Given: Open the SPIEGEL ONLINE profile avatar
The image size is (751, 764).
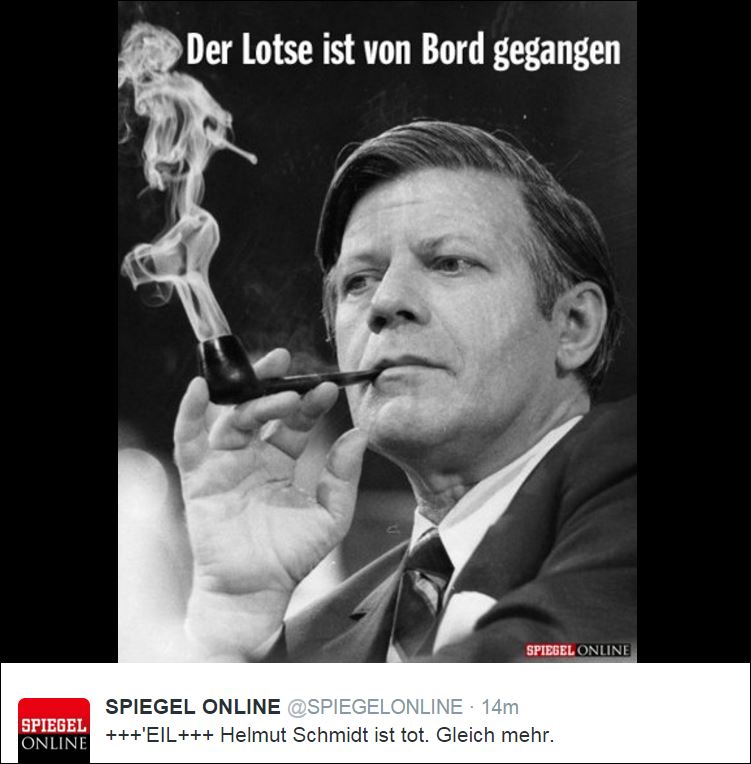Looking at the screenshot, I should coord(54,730).
